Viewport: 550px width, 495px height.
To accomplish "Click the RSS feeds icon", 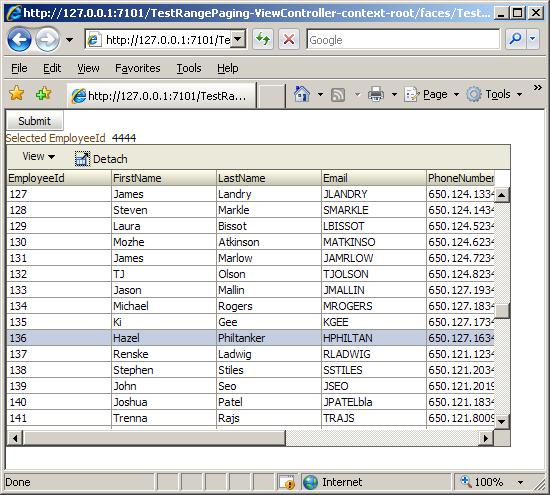I will 338,95.
